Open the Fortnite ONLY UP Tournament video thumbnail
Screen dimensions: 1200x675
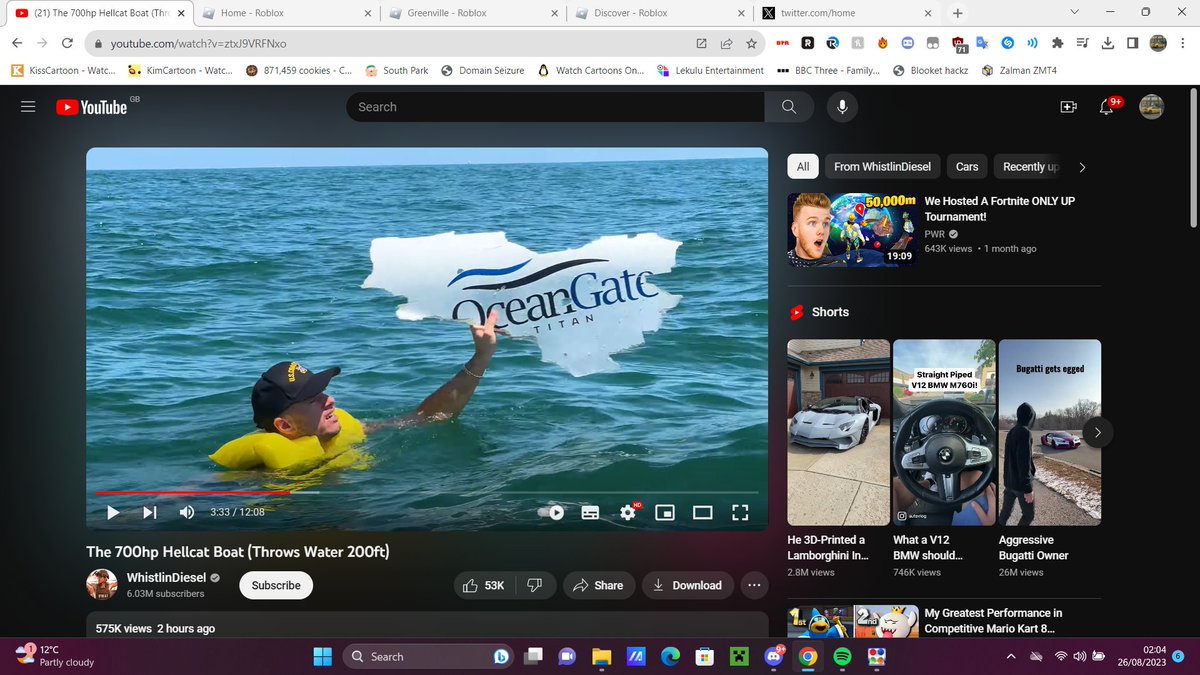pos(852,229)
